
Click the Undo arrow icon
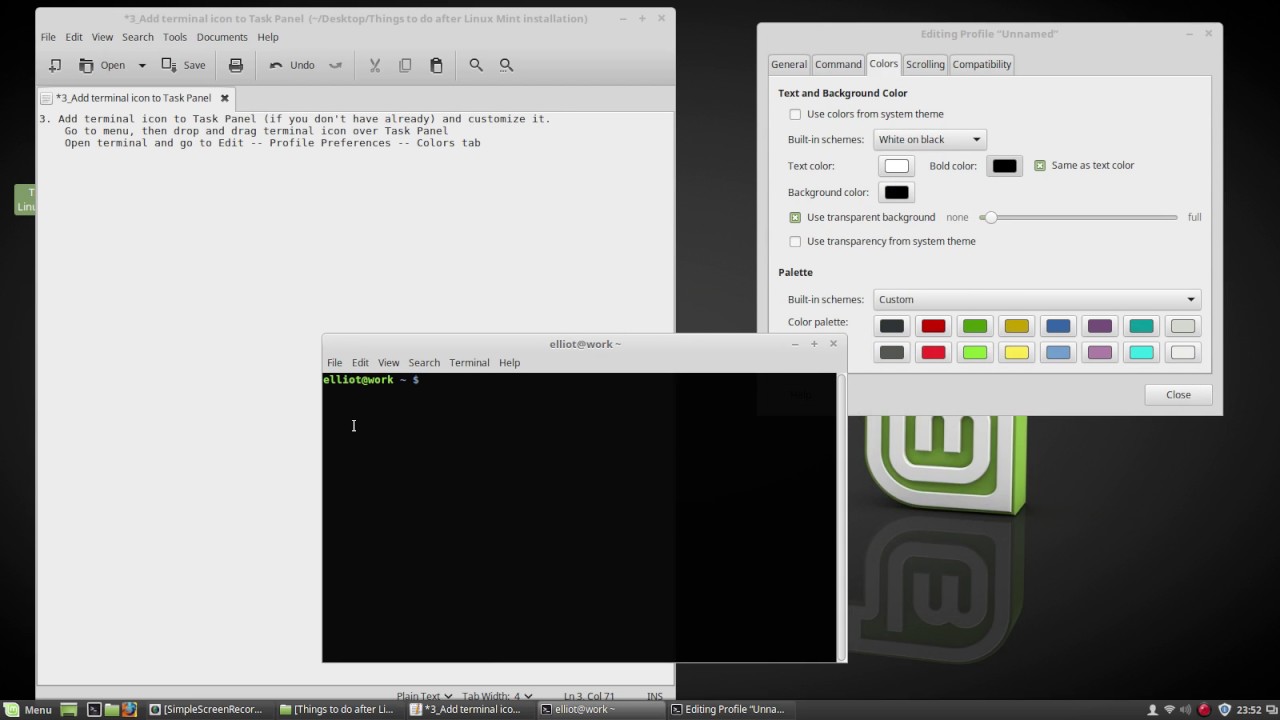coord(276,65)
